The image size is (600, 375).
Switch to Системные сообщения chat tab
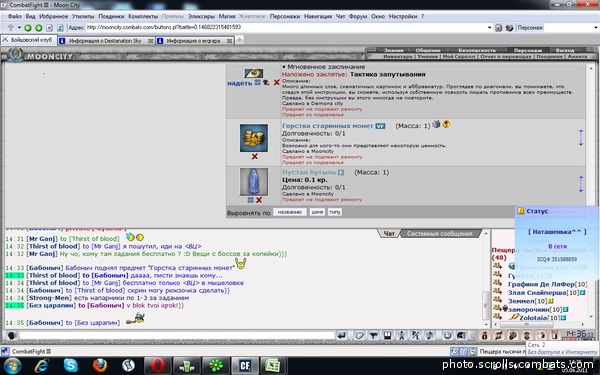point(439,233)
